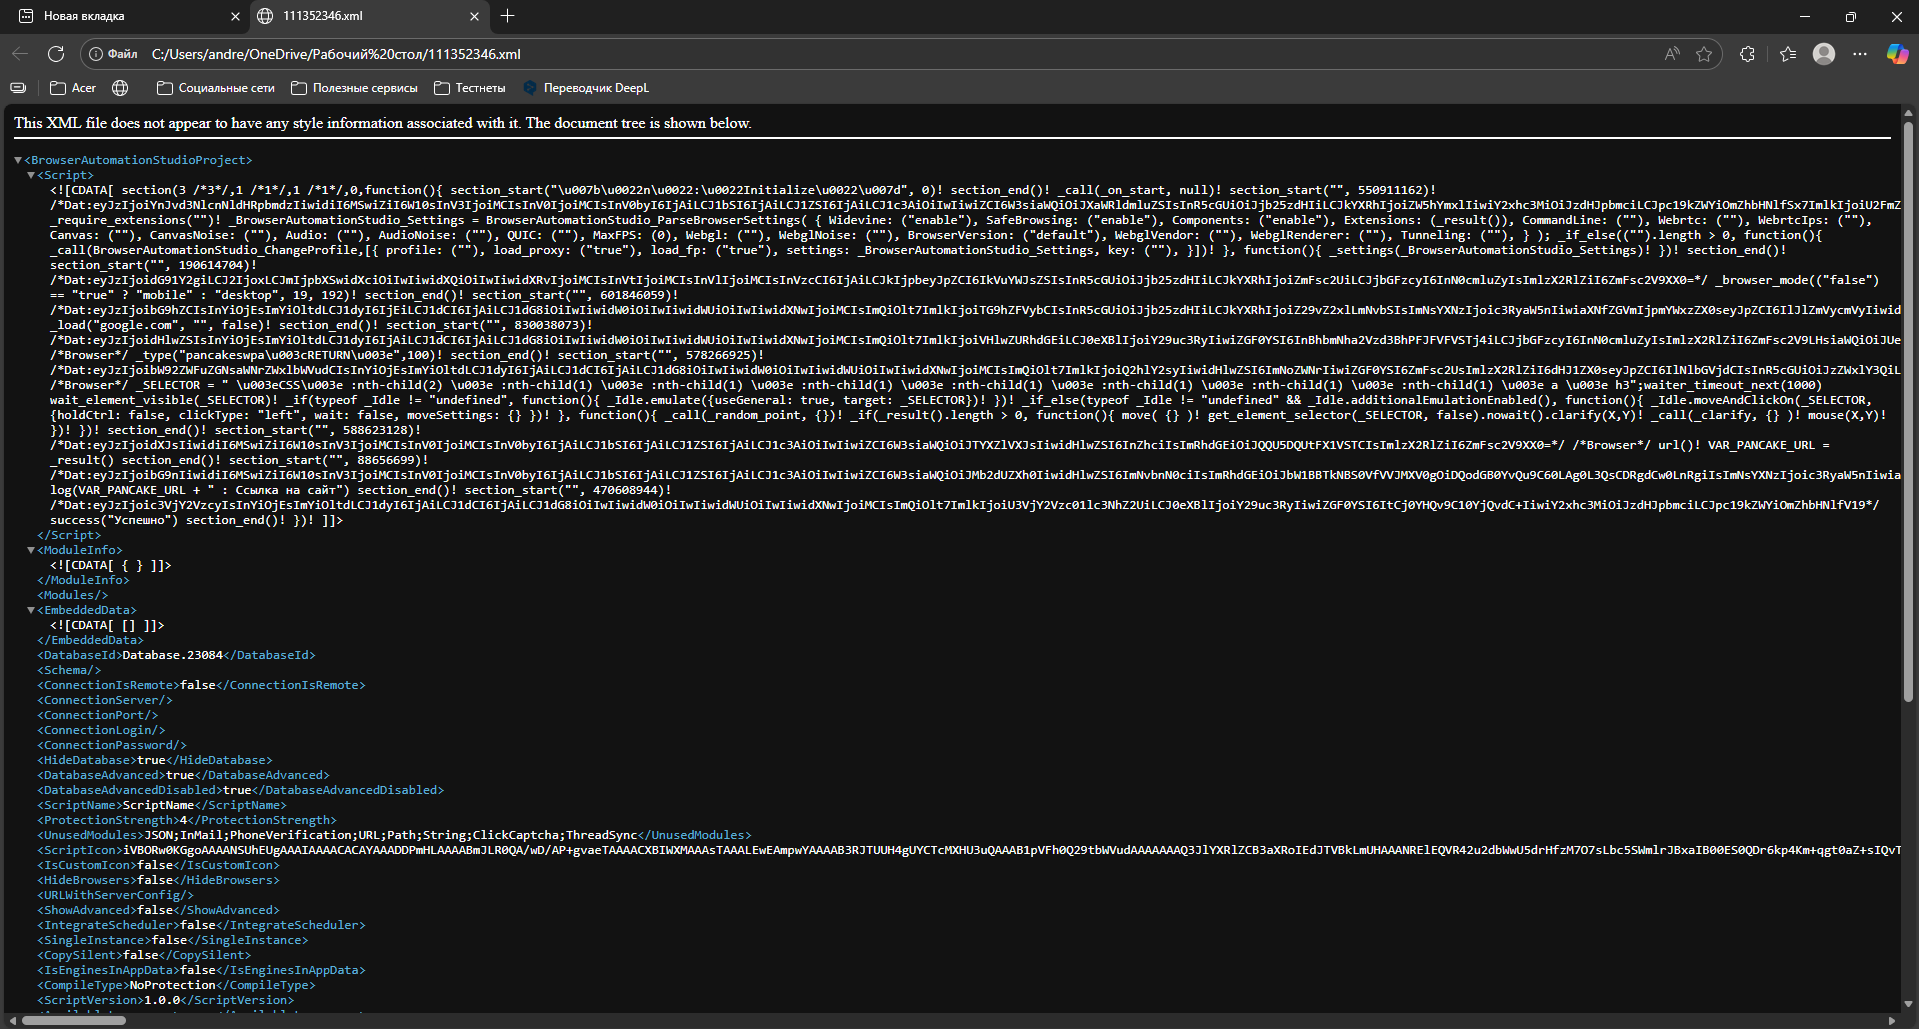Open tab actions menu icon
The image size is (1919, 1029).
click(x=26, y=16)
